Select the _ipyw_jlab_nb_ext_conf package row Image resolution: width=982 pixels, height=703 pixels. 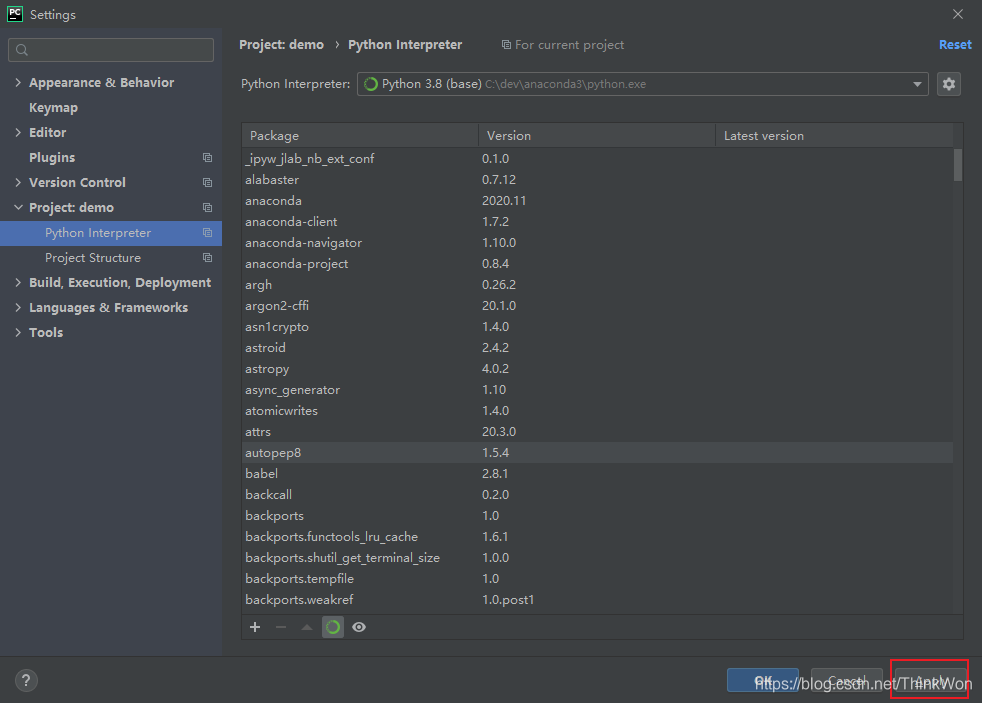point(597,159)
